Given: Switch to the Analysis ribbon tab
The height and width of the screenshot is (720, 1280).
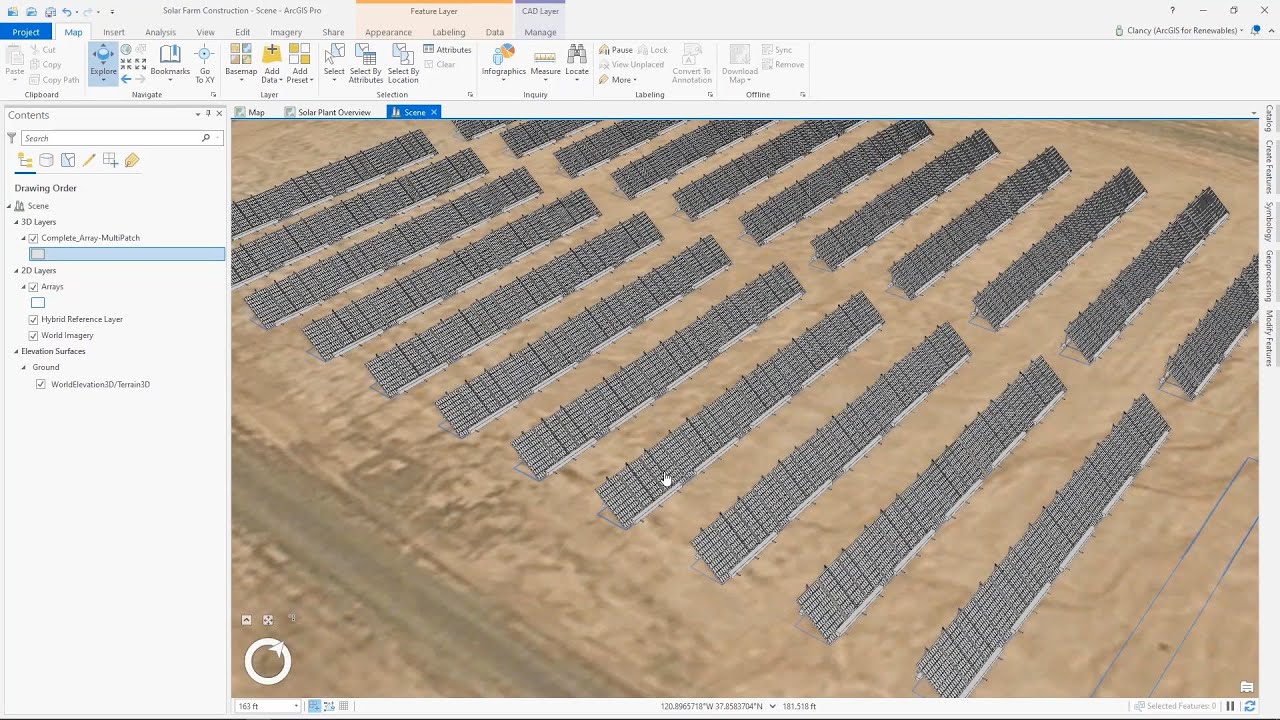Looking at the screenshot, I should click(160, 32).
